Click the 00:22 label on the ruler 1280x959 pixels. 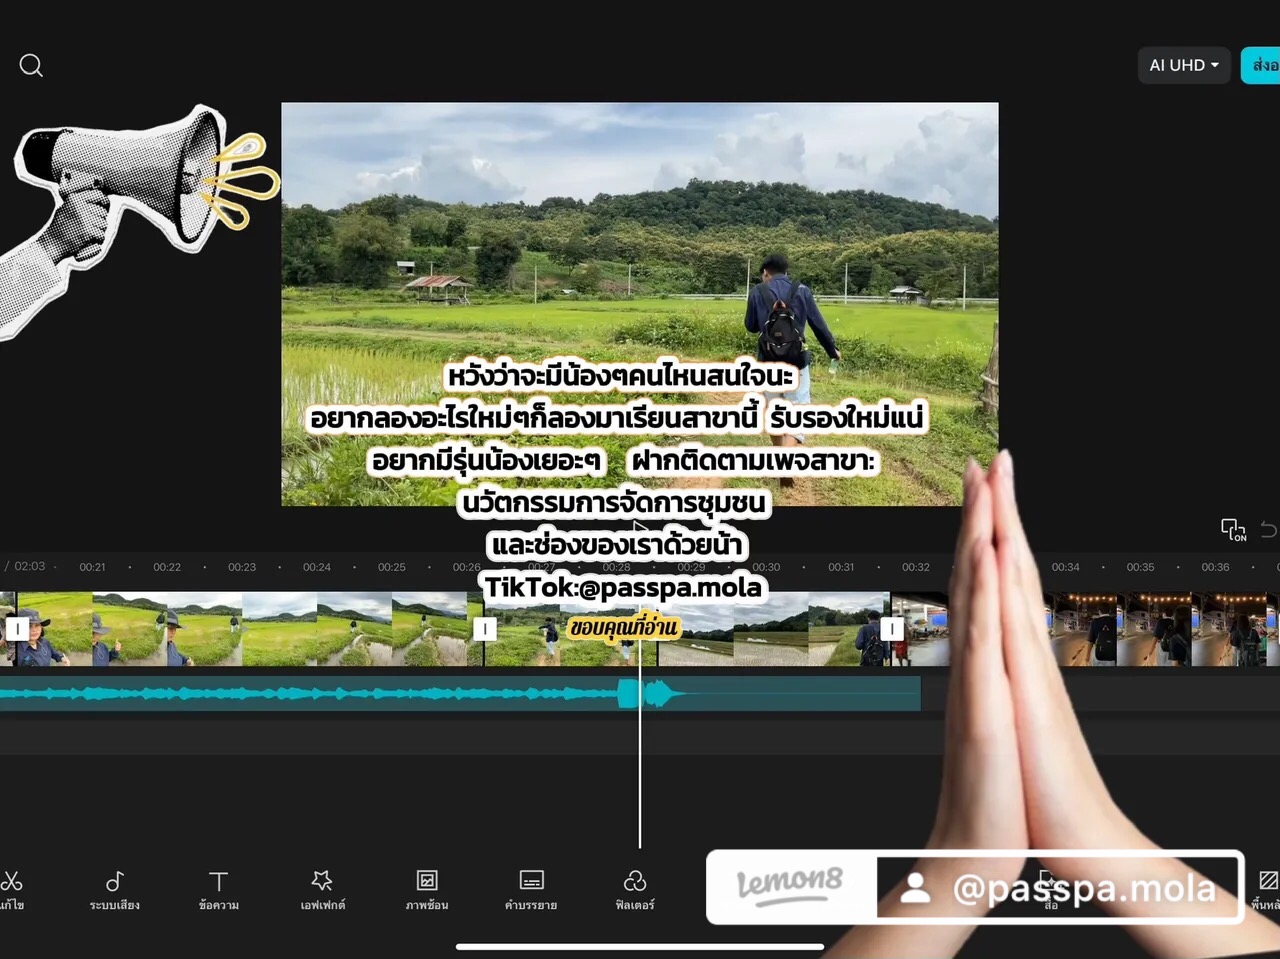(167, 567)
